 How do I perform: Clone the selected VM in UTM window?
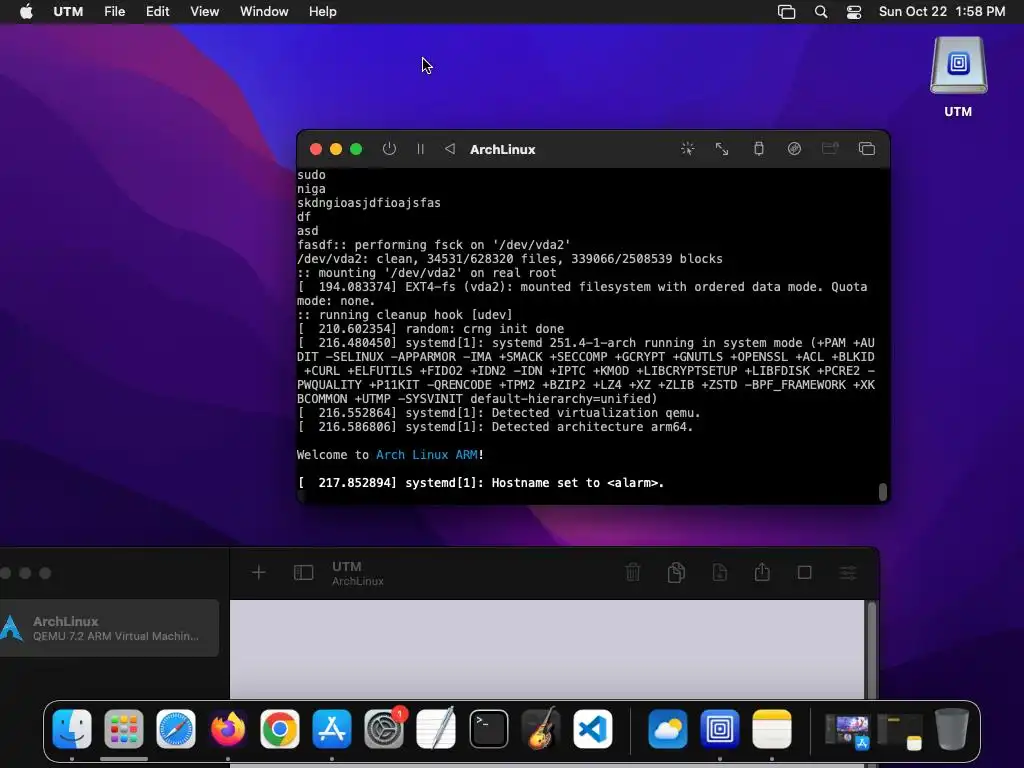[x=677, y=573]
